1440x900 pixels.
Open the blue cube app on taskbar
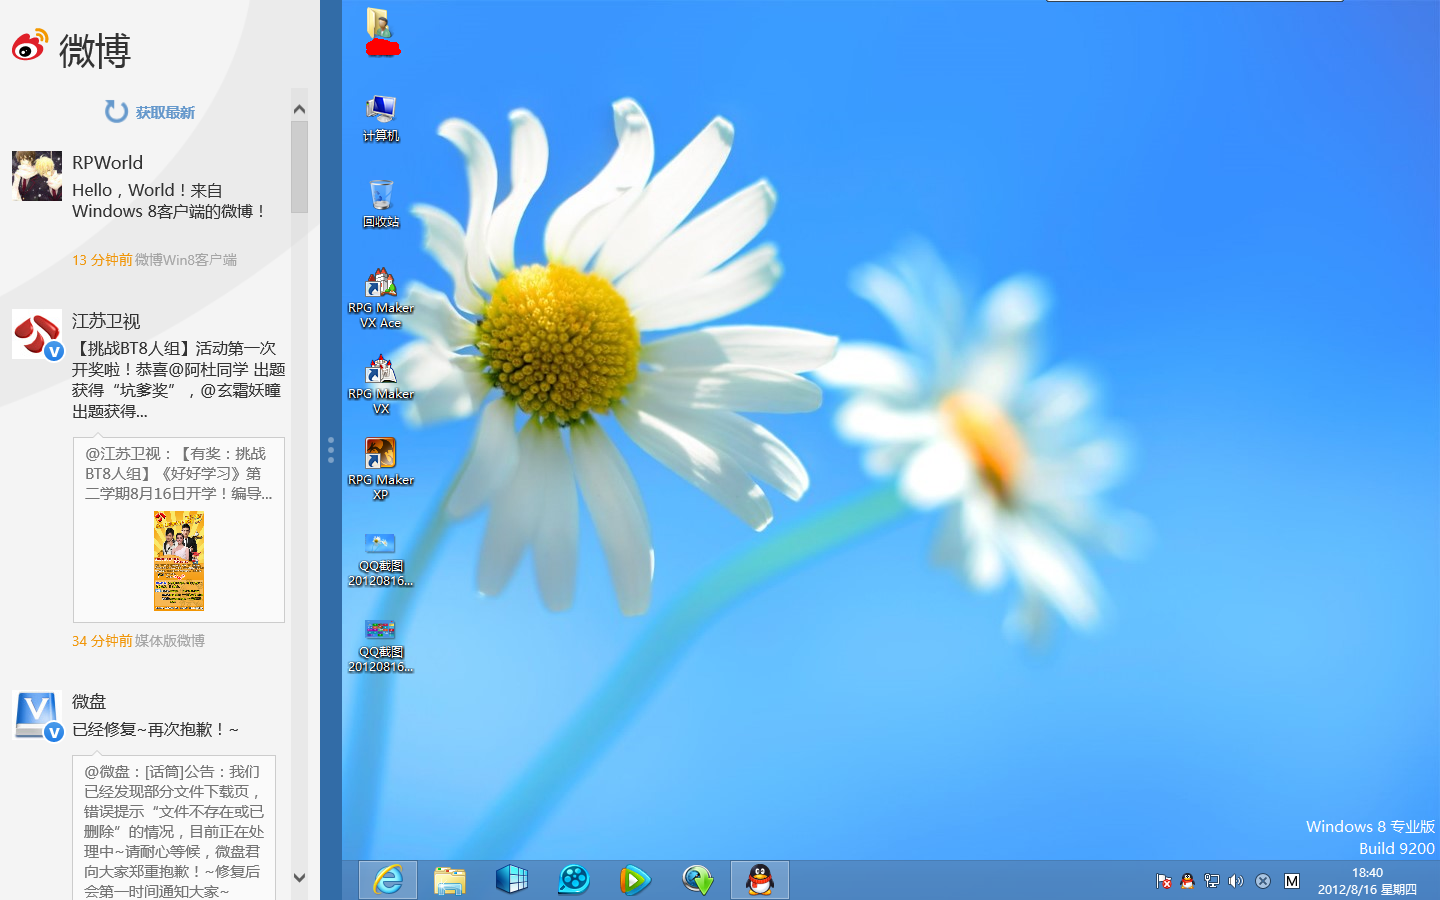[x=512, y=880]
